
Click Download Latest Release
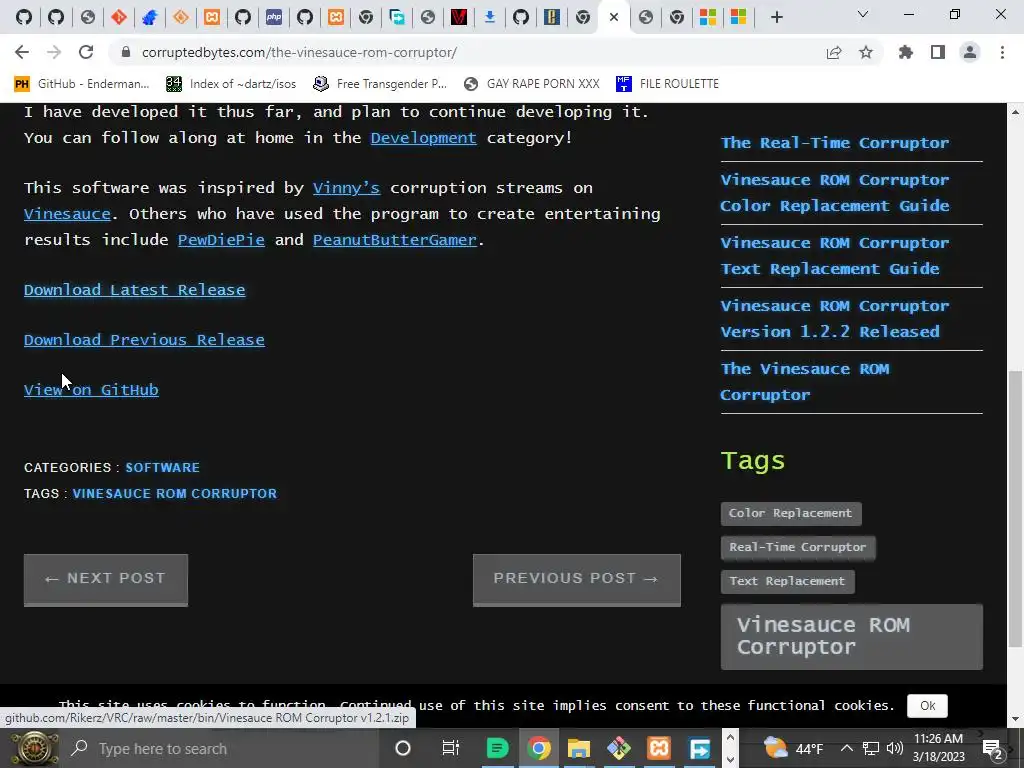coord(135,290)
